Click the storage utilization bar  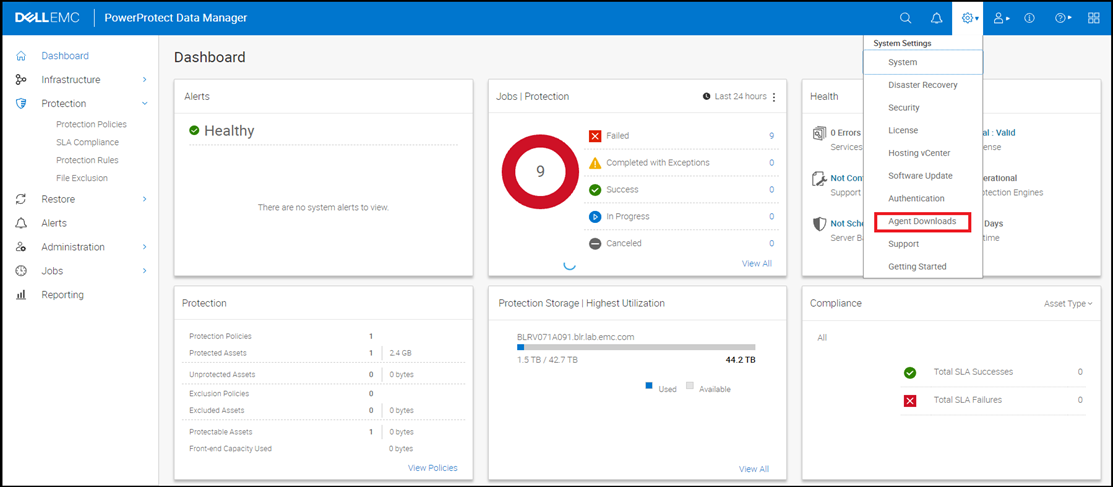point(636,347)
